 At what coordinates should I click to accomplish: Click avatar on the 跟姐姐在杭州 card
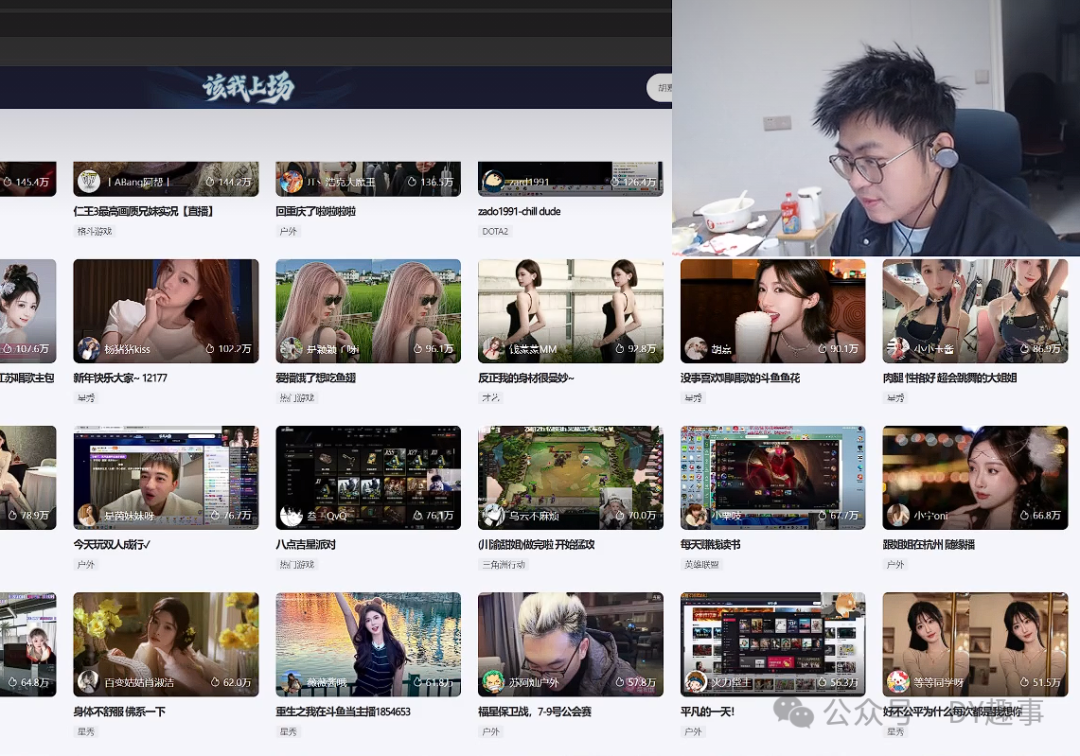coord(898,515)
